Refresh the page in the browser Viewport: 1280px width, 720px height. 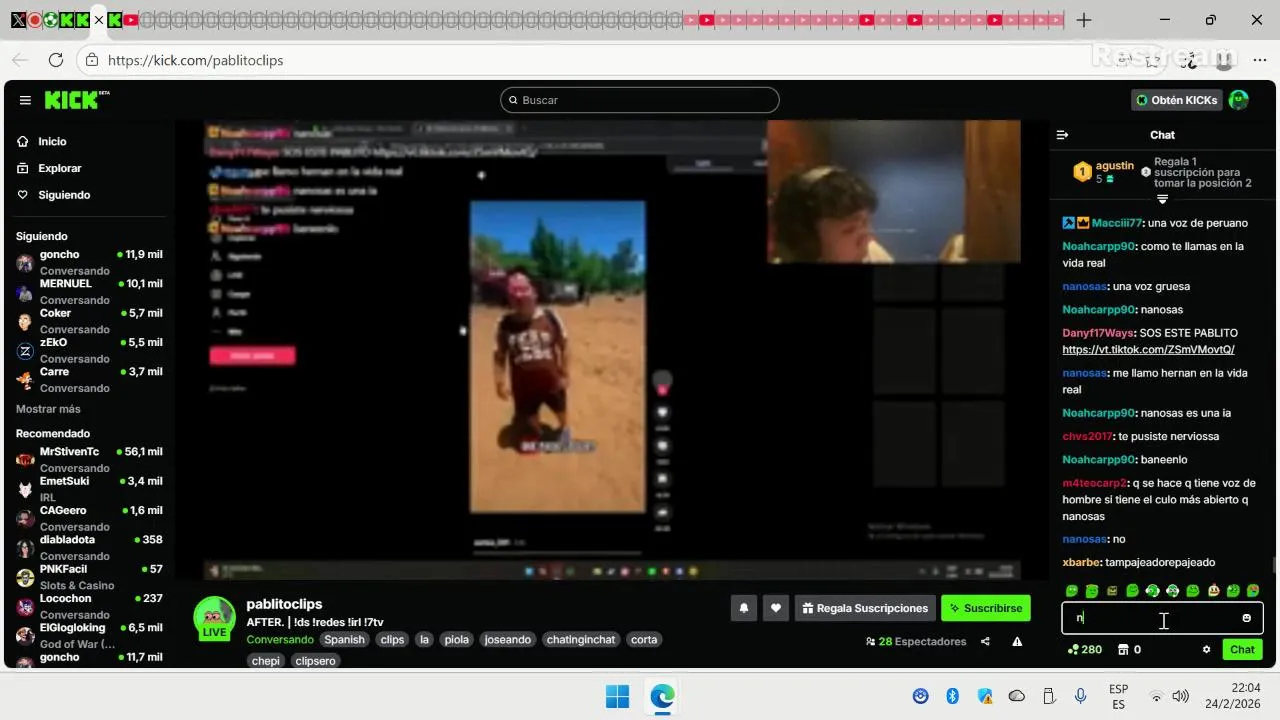56,60
